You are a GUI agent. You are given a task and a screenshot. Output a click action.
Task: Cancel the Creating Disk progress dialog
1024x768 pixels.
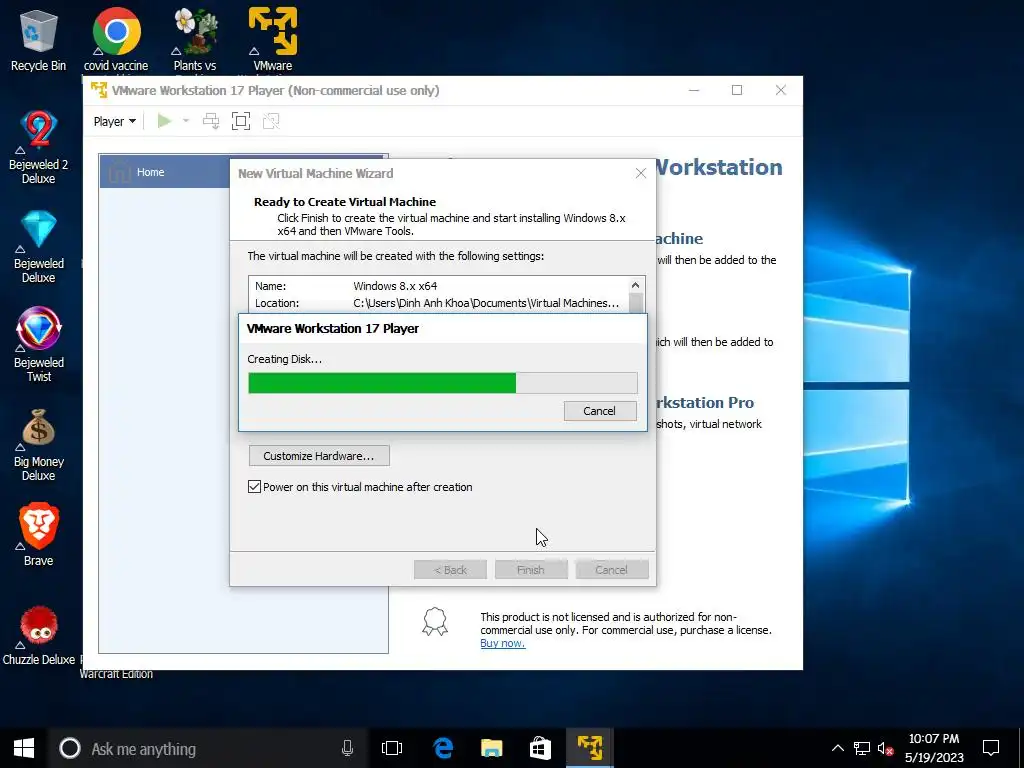pyautogui.click(x=600, y=411)
